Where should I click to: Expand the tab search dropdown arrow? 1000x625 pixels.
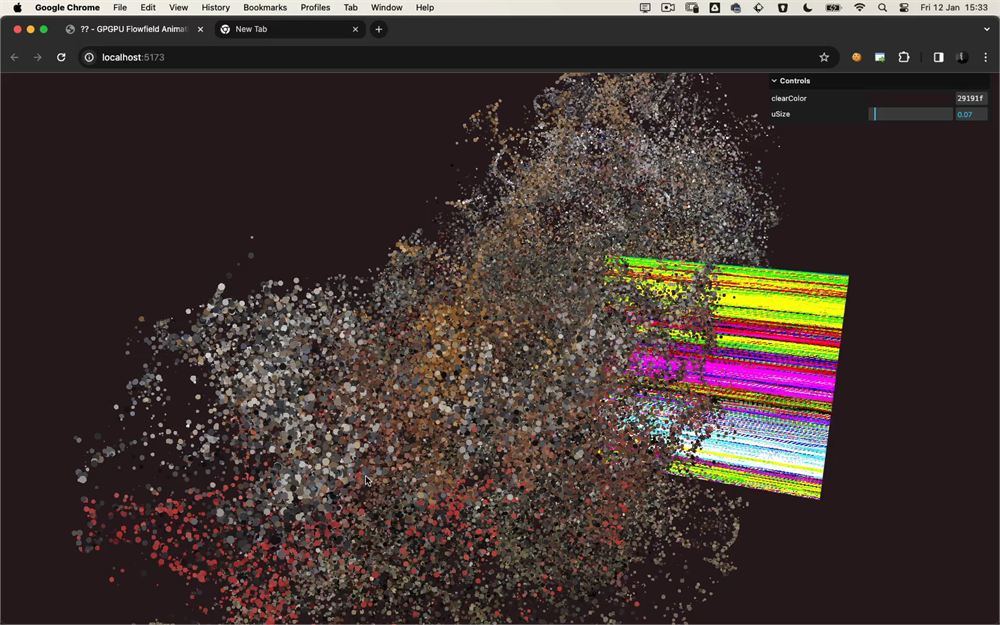click(987, 29)
